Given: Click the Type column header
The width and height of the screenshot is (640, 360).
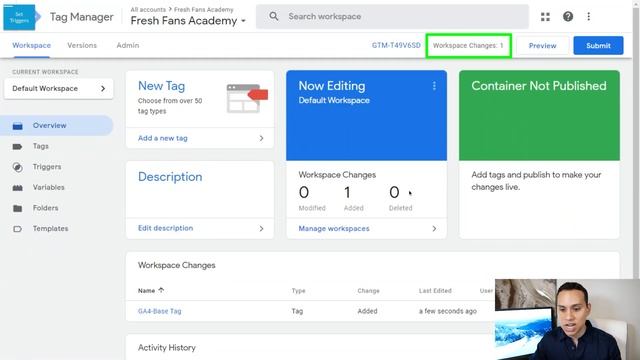Looking at the screenshot, I should pos(298,291).
